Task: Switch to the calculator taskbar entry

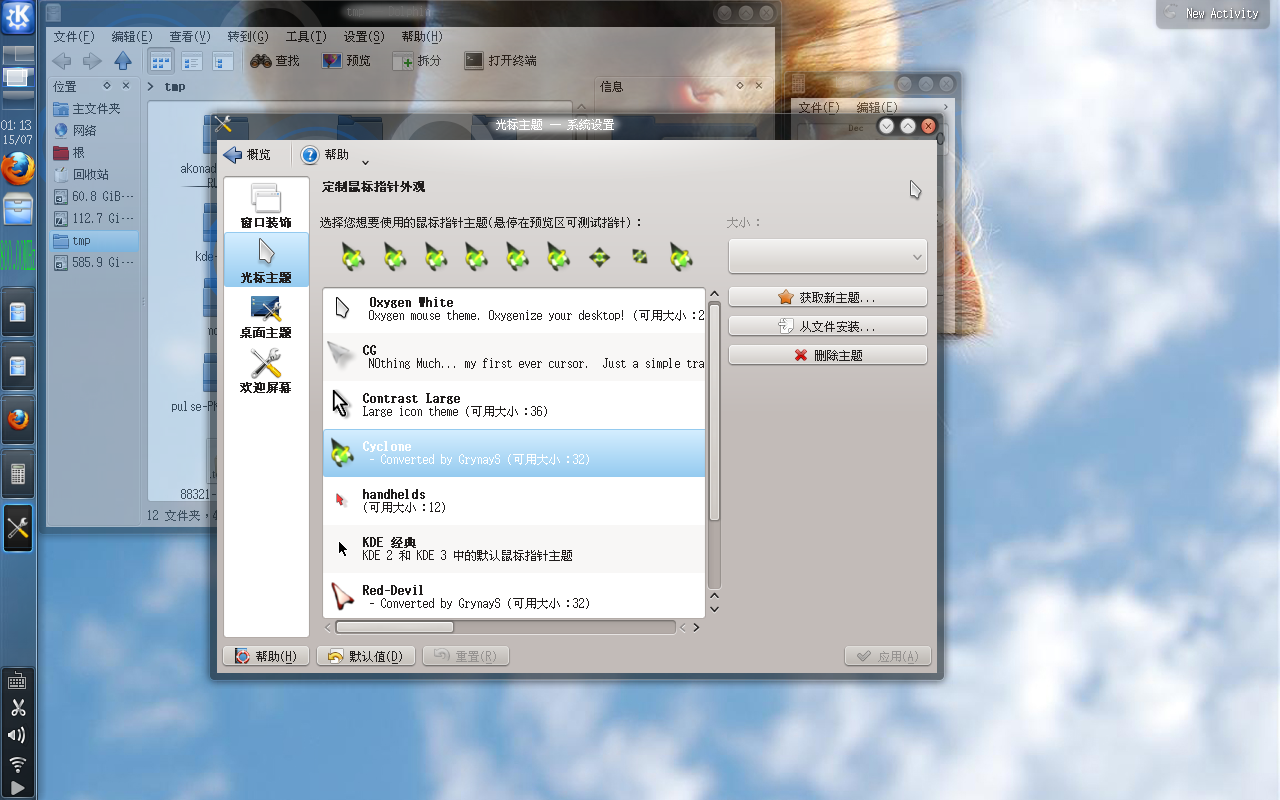Action: 18,474
